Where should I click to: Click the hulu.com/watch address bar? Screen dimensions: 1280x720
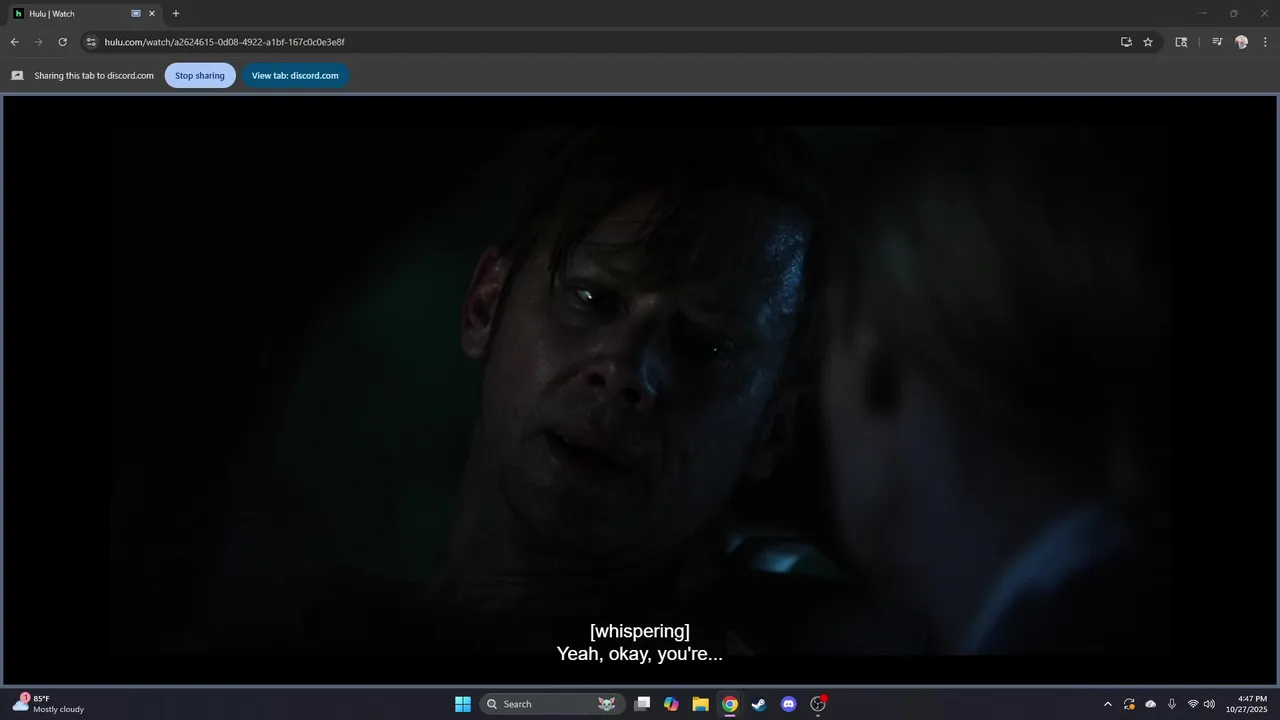pyautogui.click(x=600, y=42)
